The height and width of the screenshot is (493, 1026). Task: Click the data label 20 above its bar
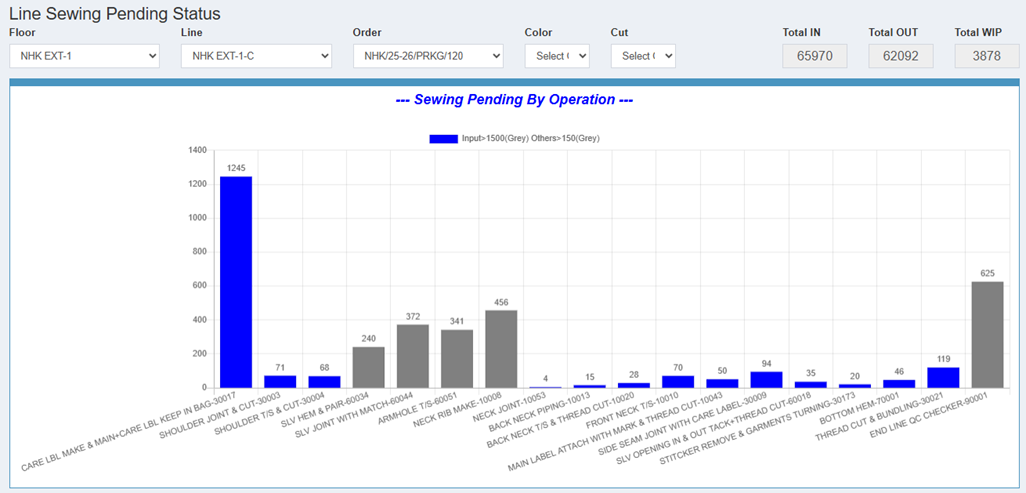pos(855,376)
